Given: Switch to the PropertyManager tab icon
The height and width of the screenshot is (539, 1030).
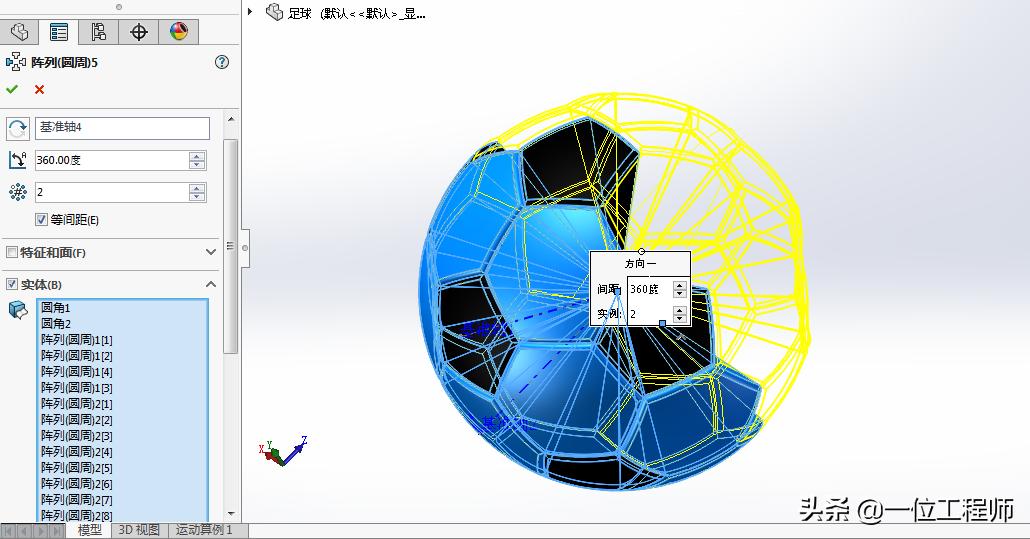Looking at the screenshot, I should point(59,32).
